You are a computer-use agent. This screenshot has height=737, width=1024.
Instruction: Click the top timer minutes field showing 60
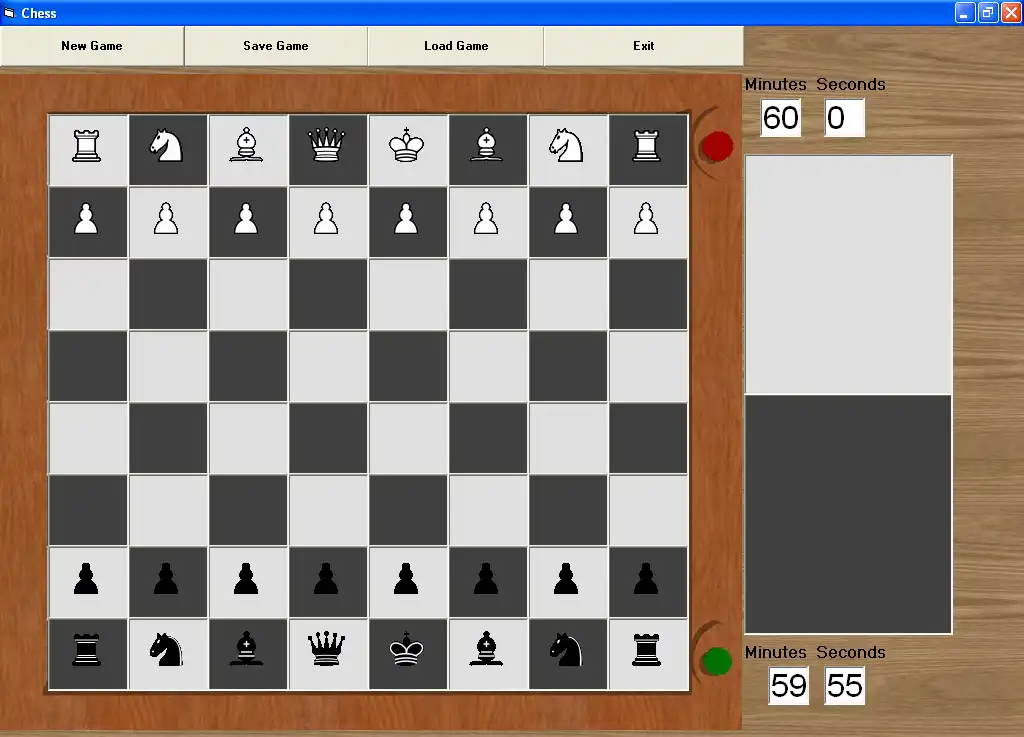[x=781, y=118]
